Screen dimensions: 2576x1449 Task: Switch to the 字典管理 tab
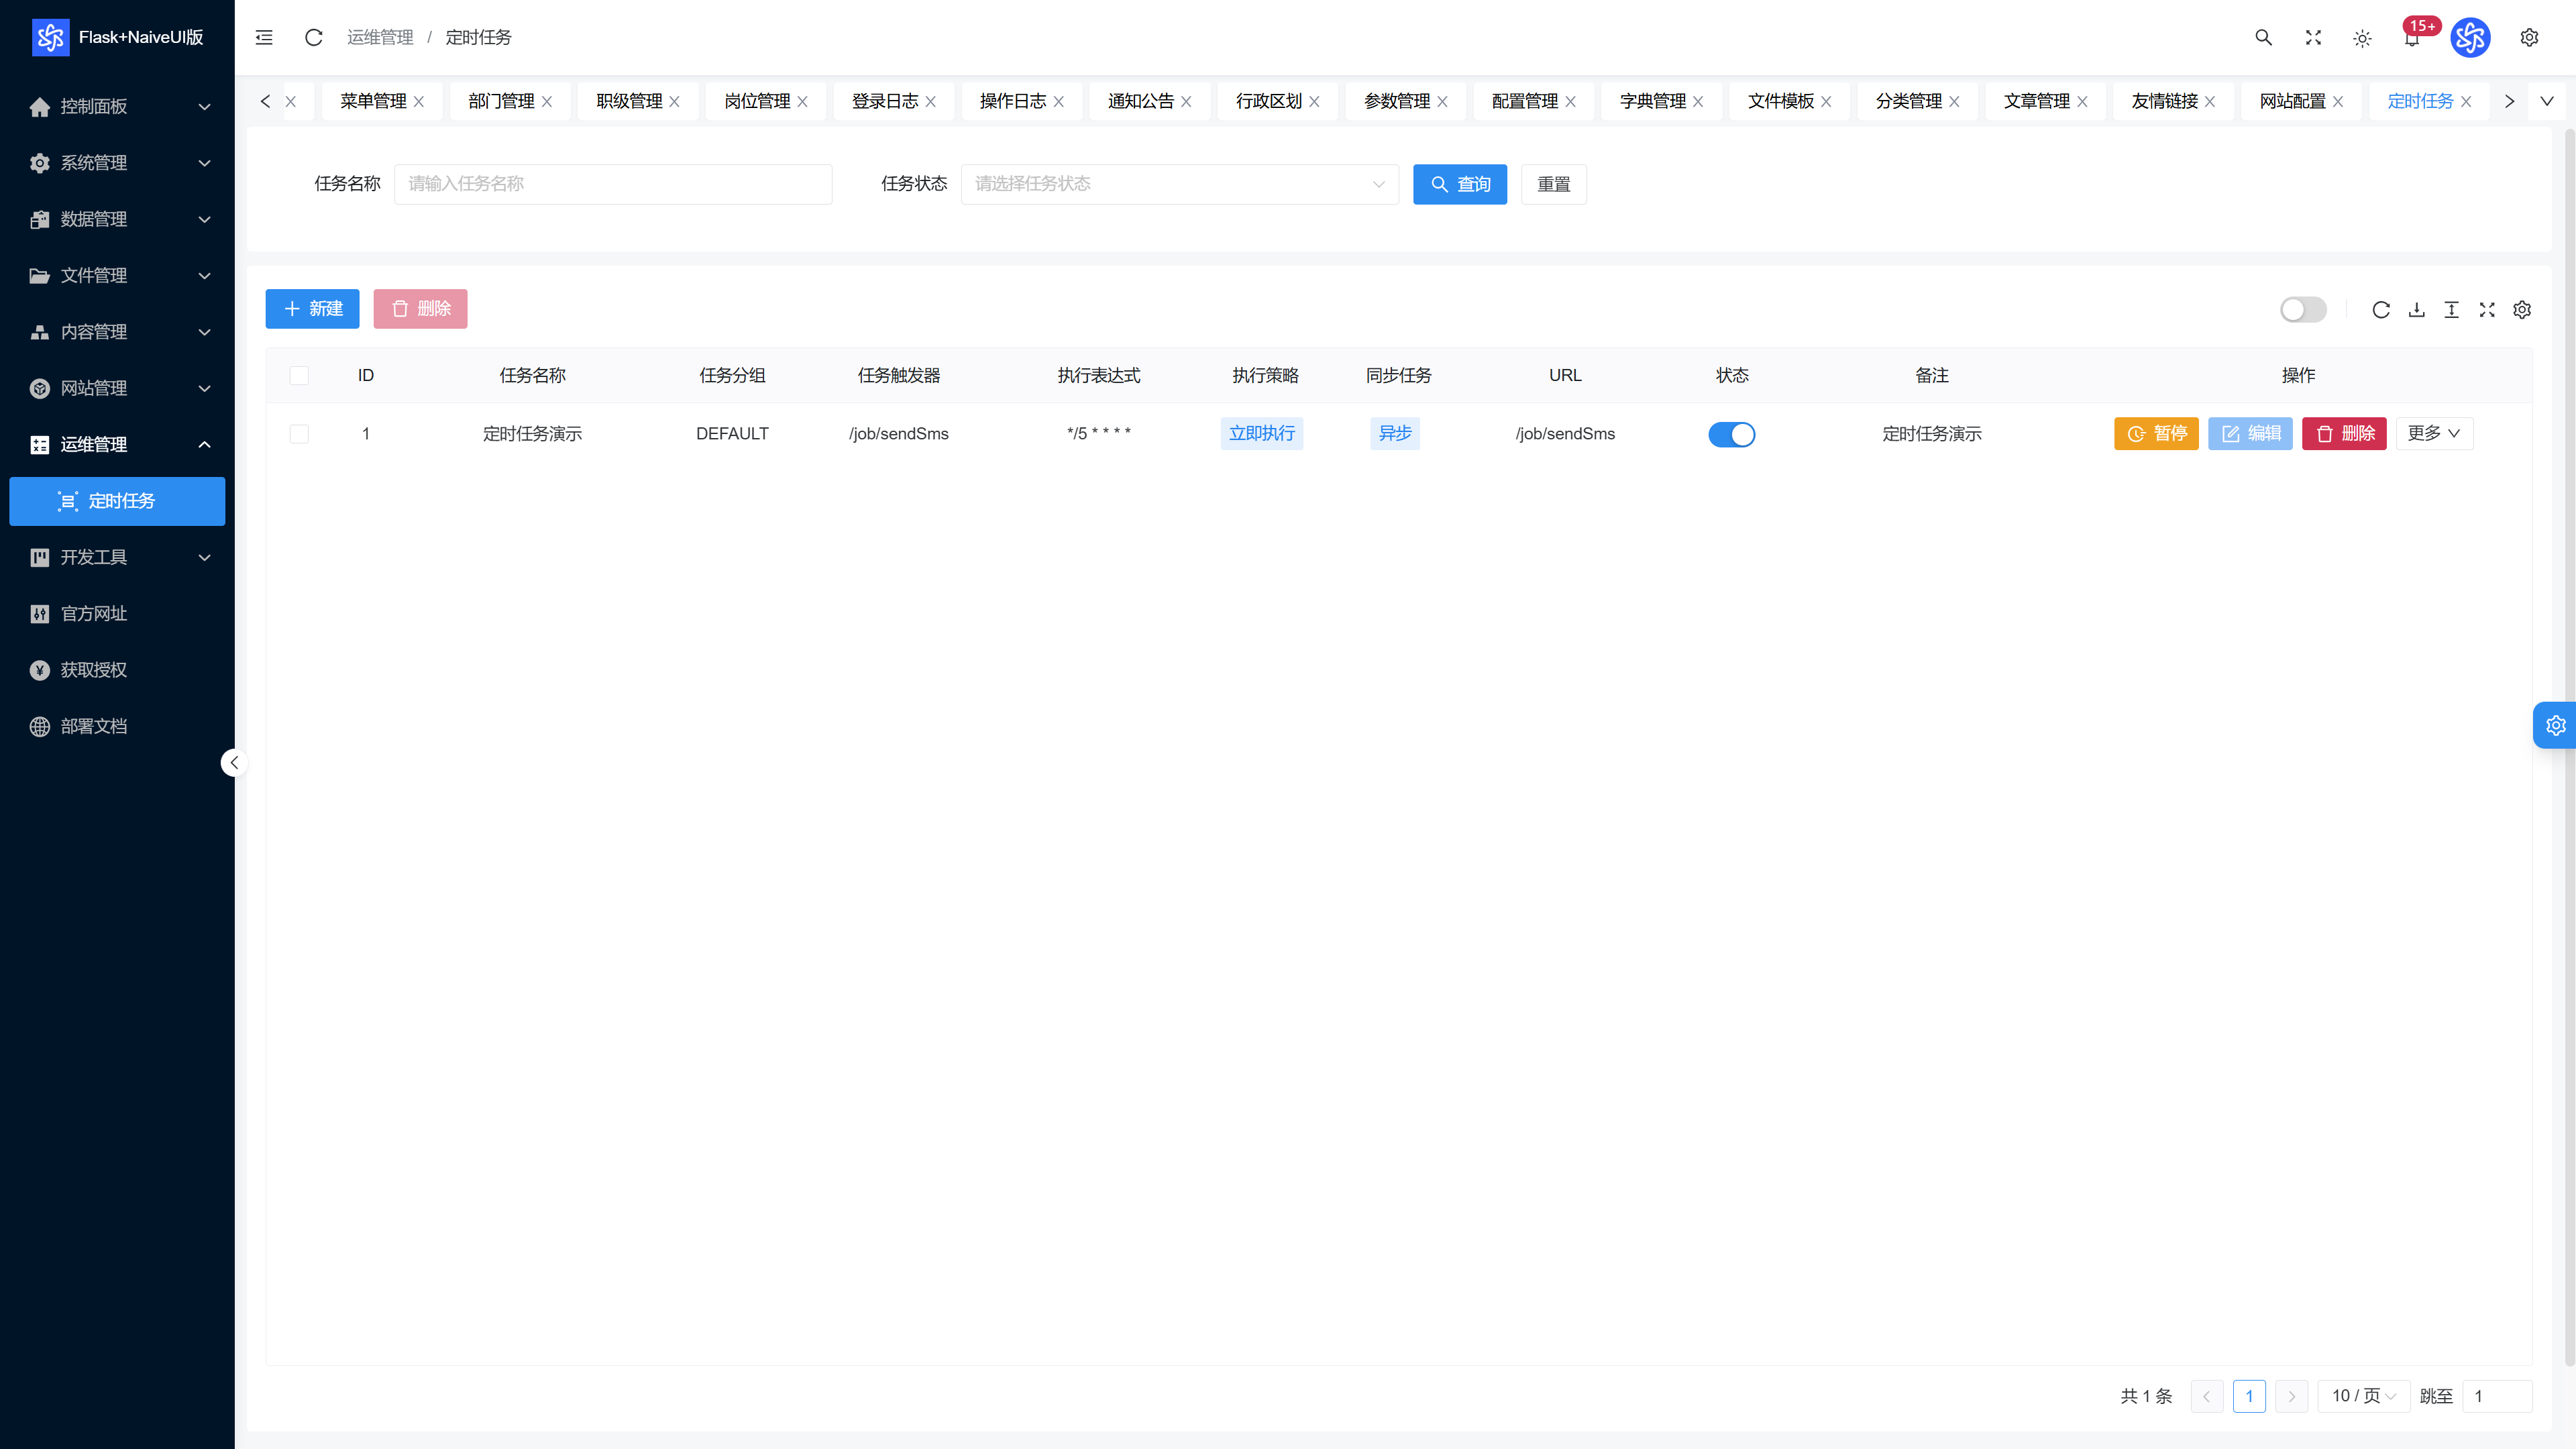[1661, 101]
